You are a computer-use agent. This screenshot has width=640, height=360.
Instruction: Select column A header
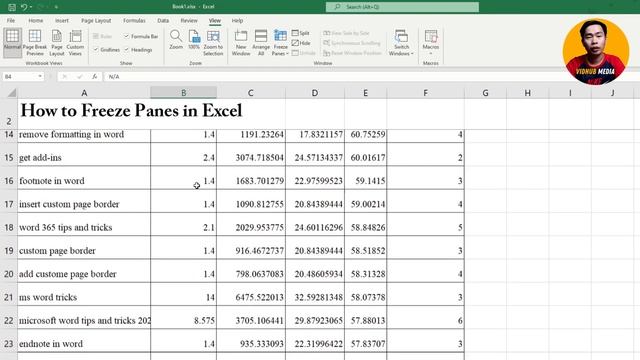tap(84, 93)
